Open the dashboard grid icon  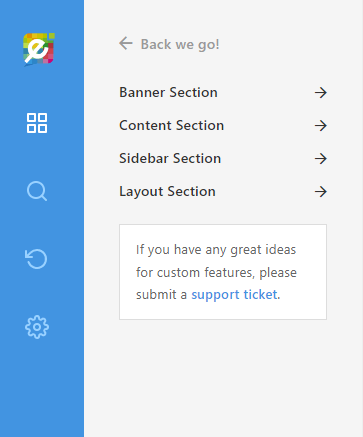(x=37, y=123)
